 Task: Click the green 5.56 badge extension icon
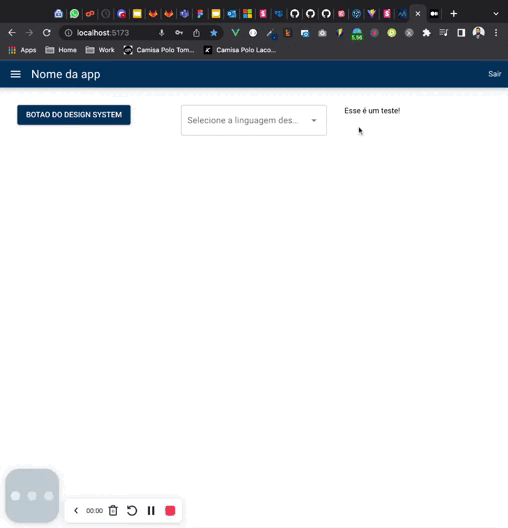[357, 34]
